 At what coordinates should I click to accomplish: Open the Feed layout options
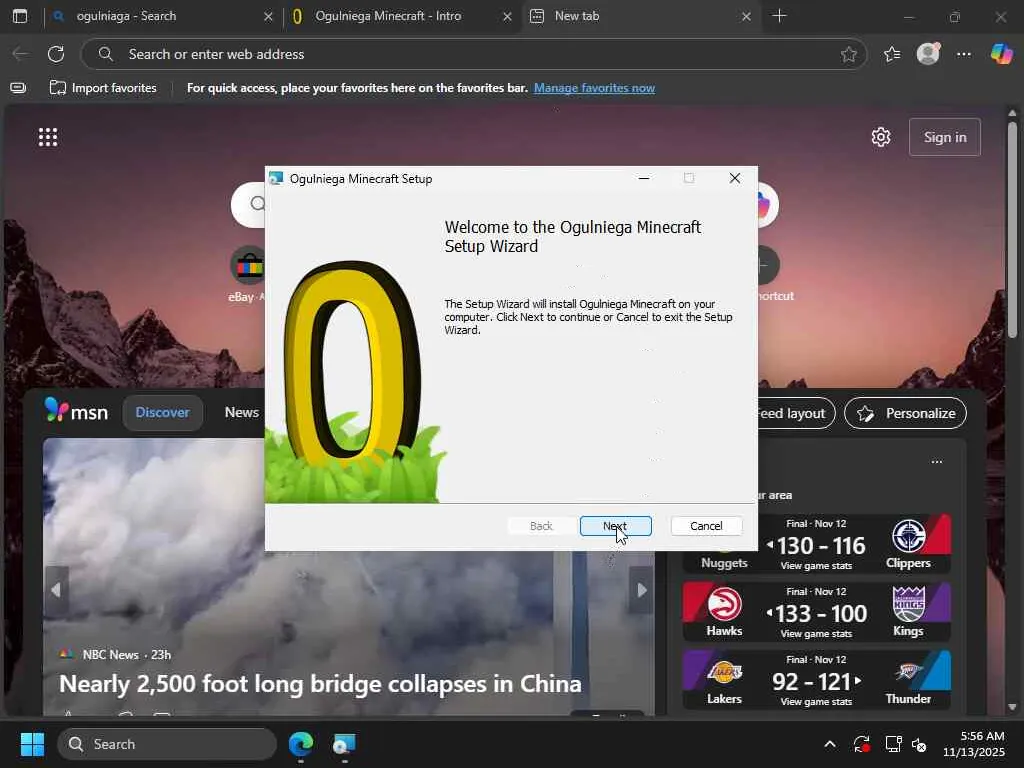pos(796,413)
